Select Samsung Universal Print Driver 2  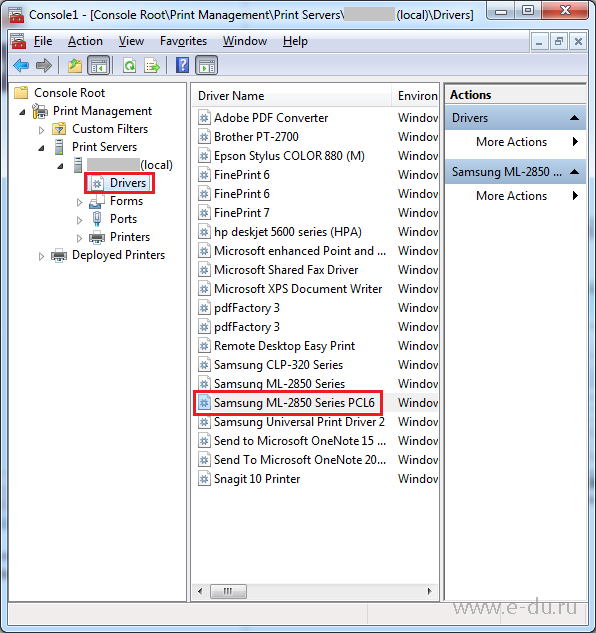299,422
